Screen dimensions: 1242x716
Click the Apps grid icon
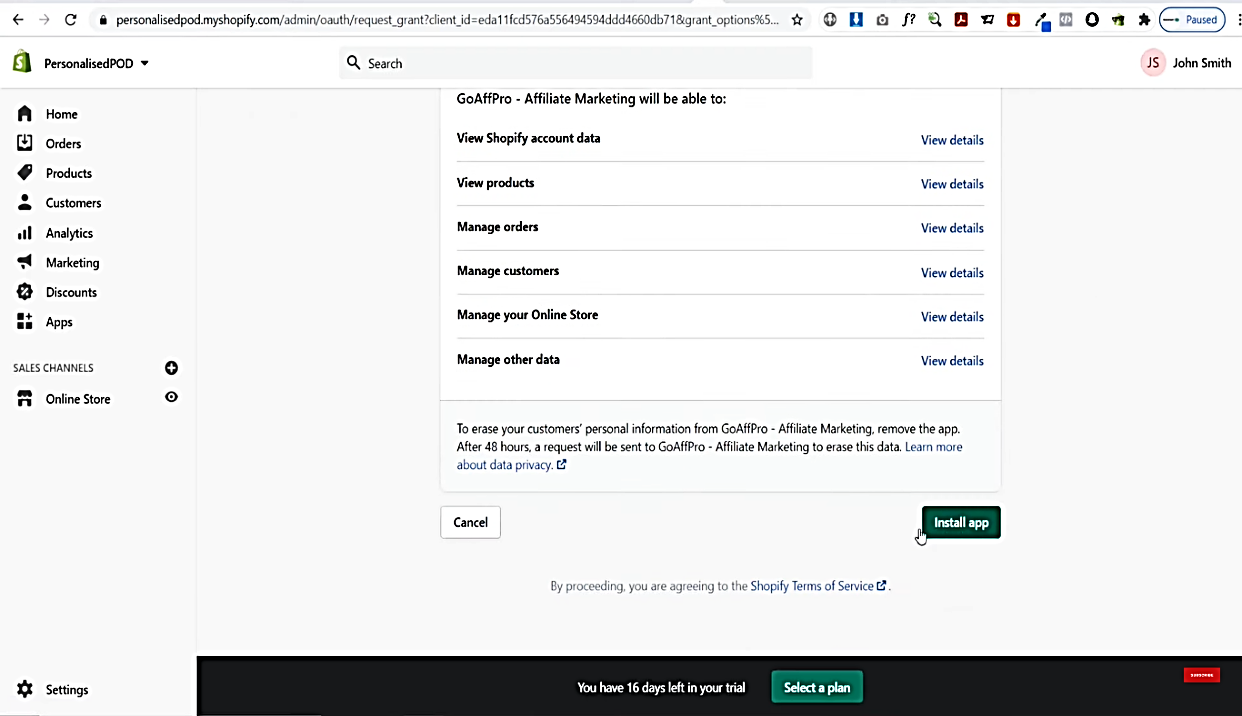coord(25,322)
